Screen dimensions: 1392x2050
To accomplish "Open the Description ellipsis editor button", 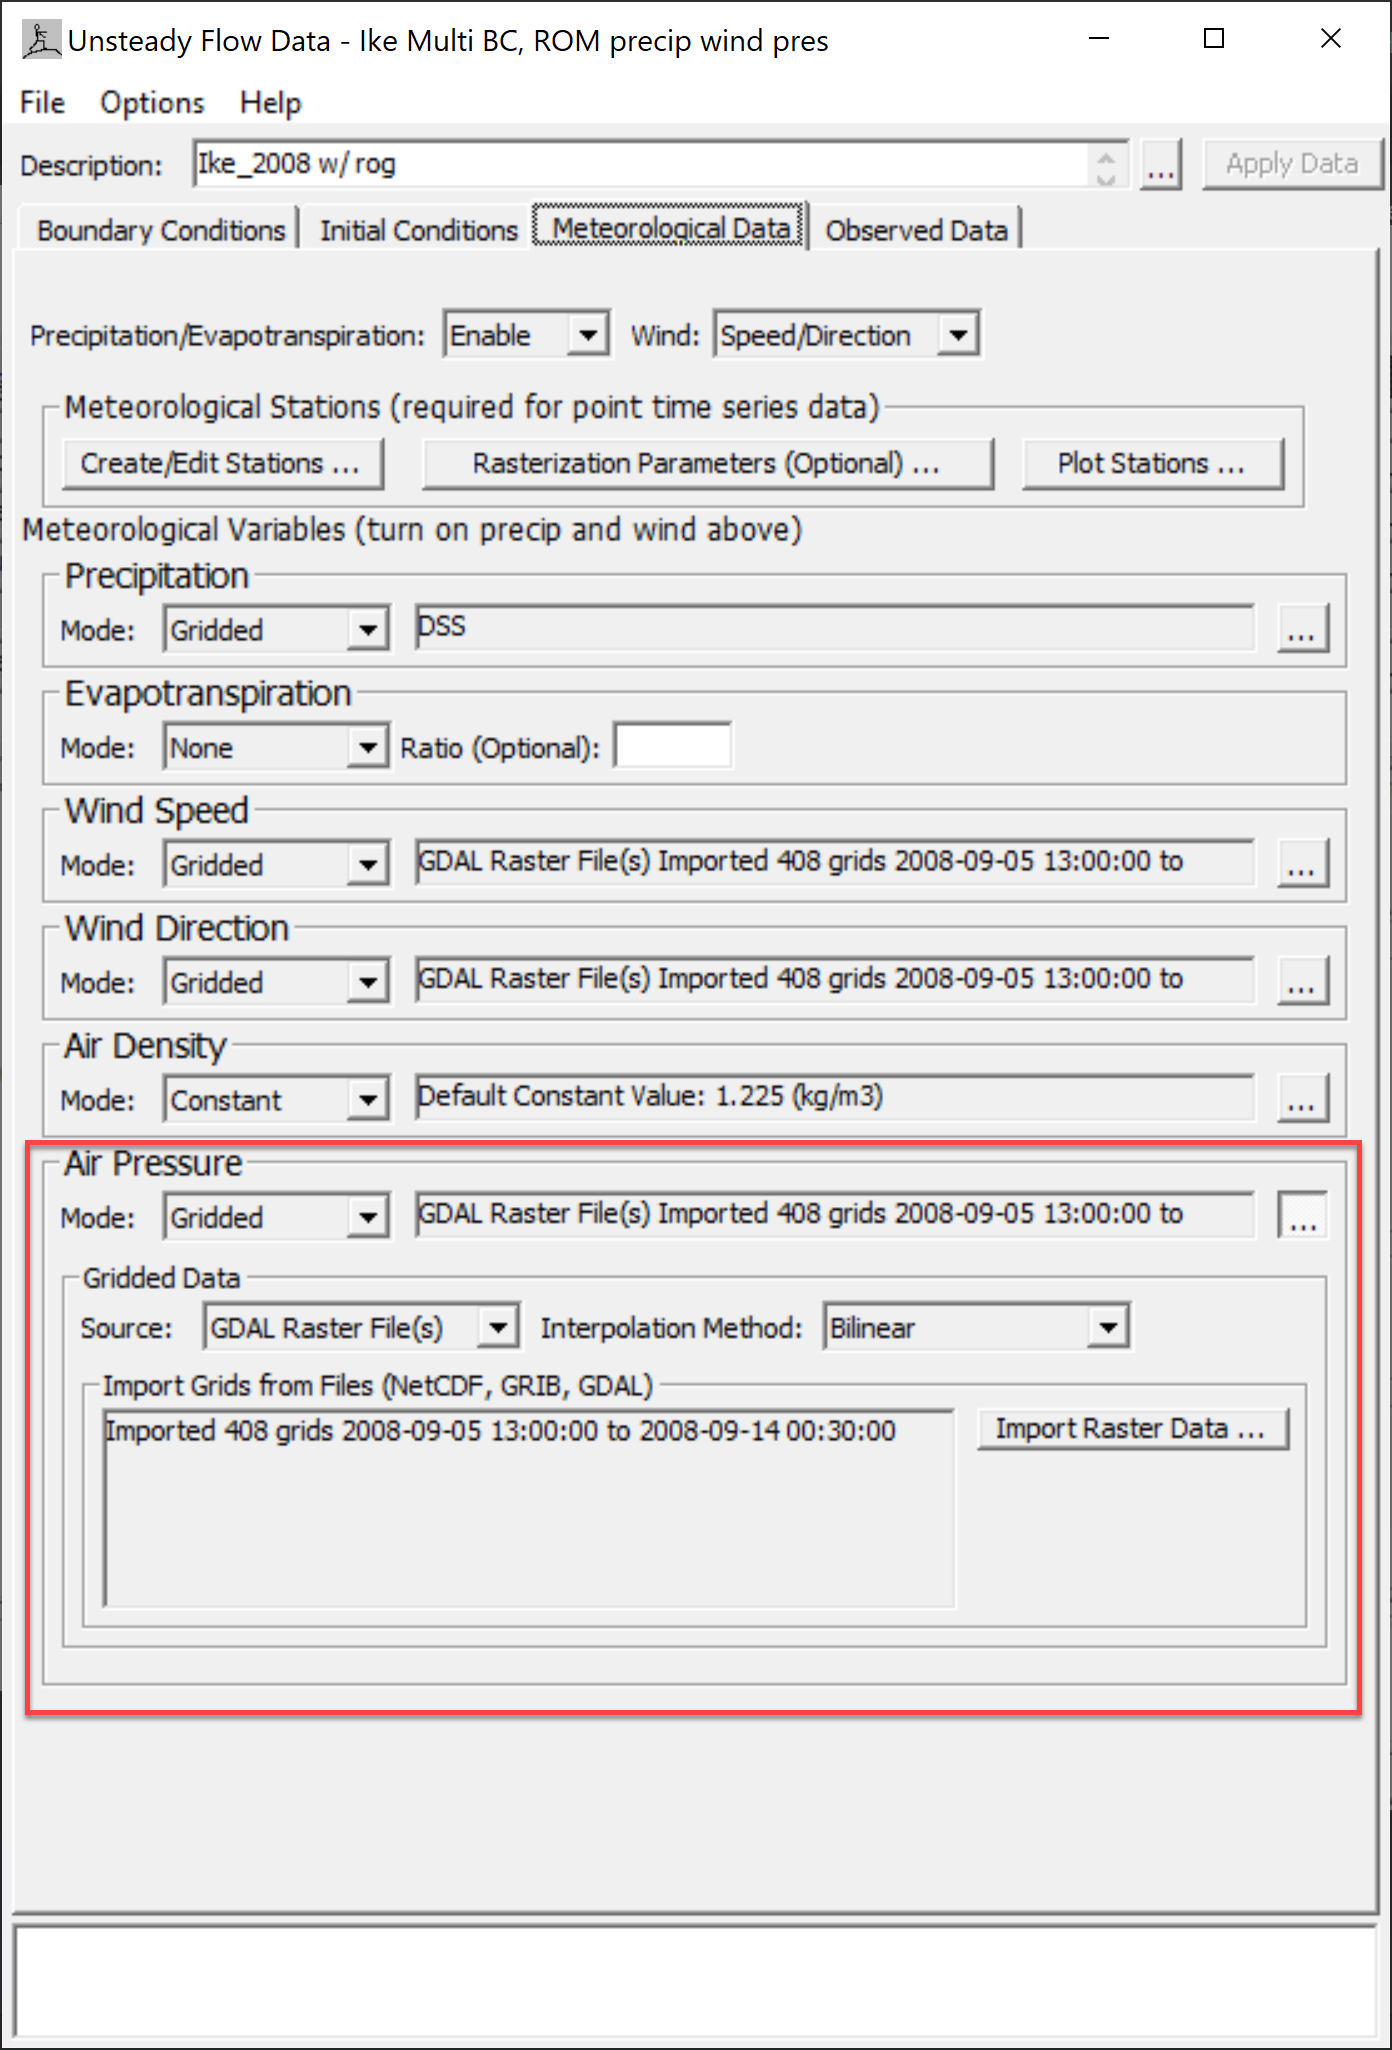I will coord(1160,164).
